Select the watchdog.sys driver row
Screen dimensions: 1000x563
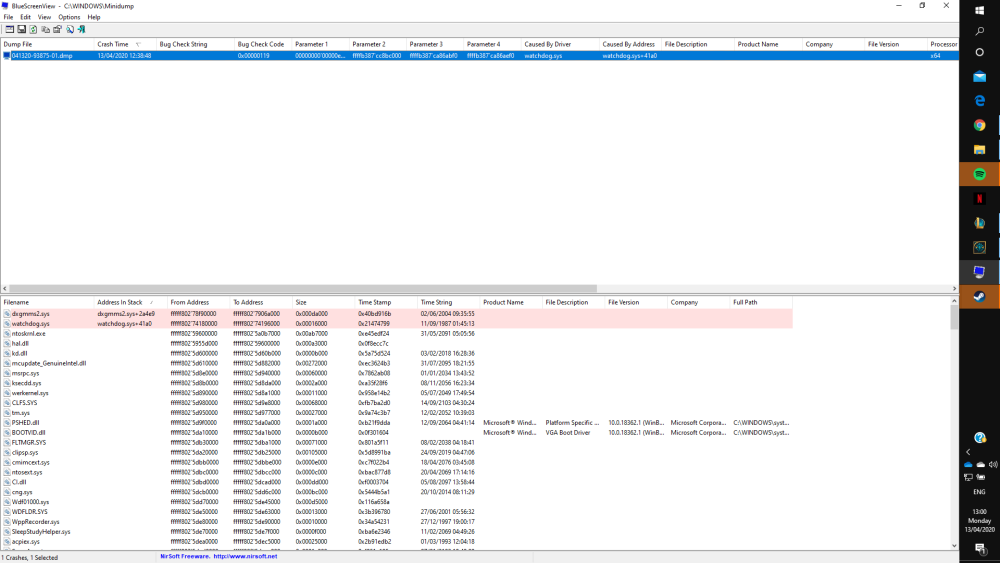point(31,324)
